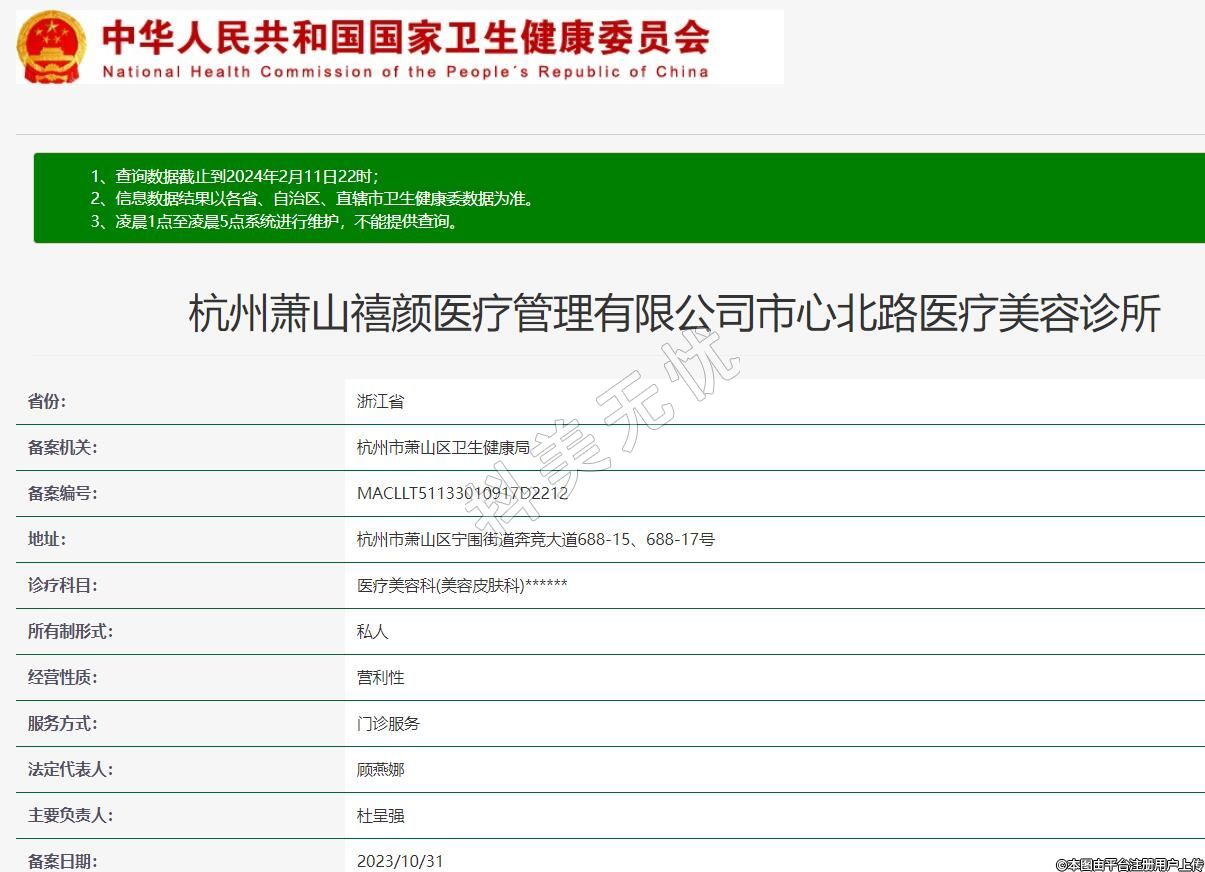Click the 门诊服务 service mode value
Image resolution: width=1205 pixels, height=872 pixels.
388,724
